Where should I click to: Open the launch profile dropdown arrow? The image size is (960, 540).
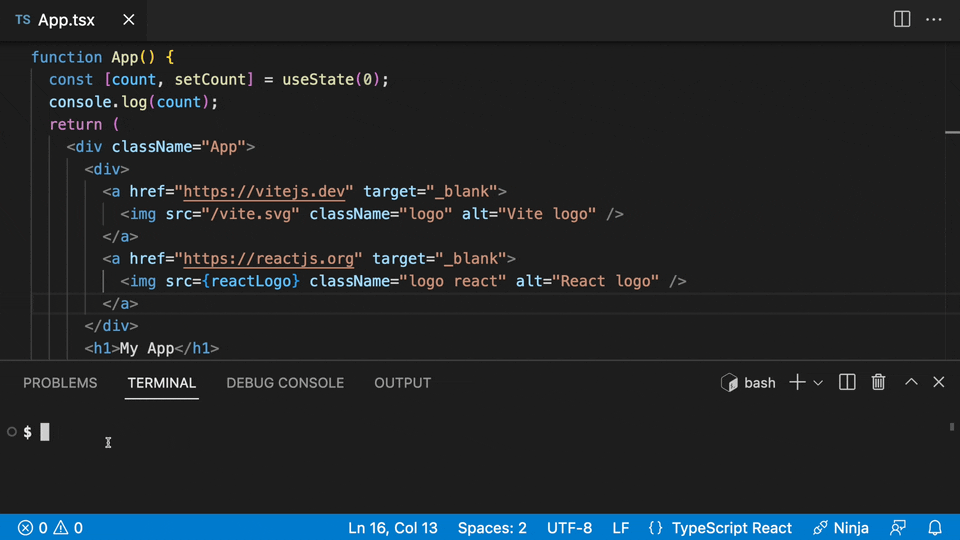click(x=818, y=382)
